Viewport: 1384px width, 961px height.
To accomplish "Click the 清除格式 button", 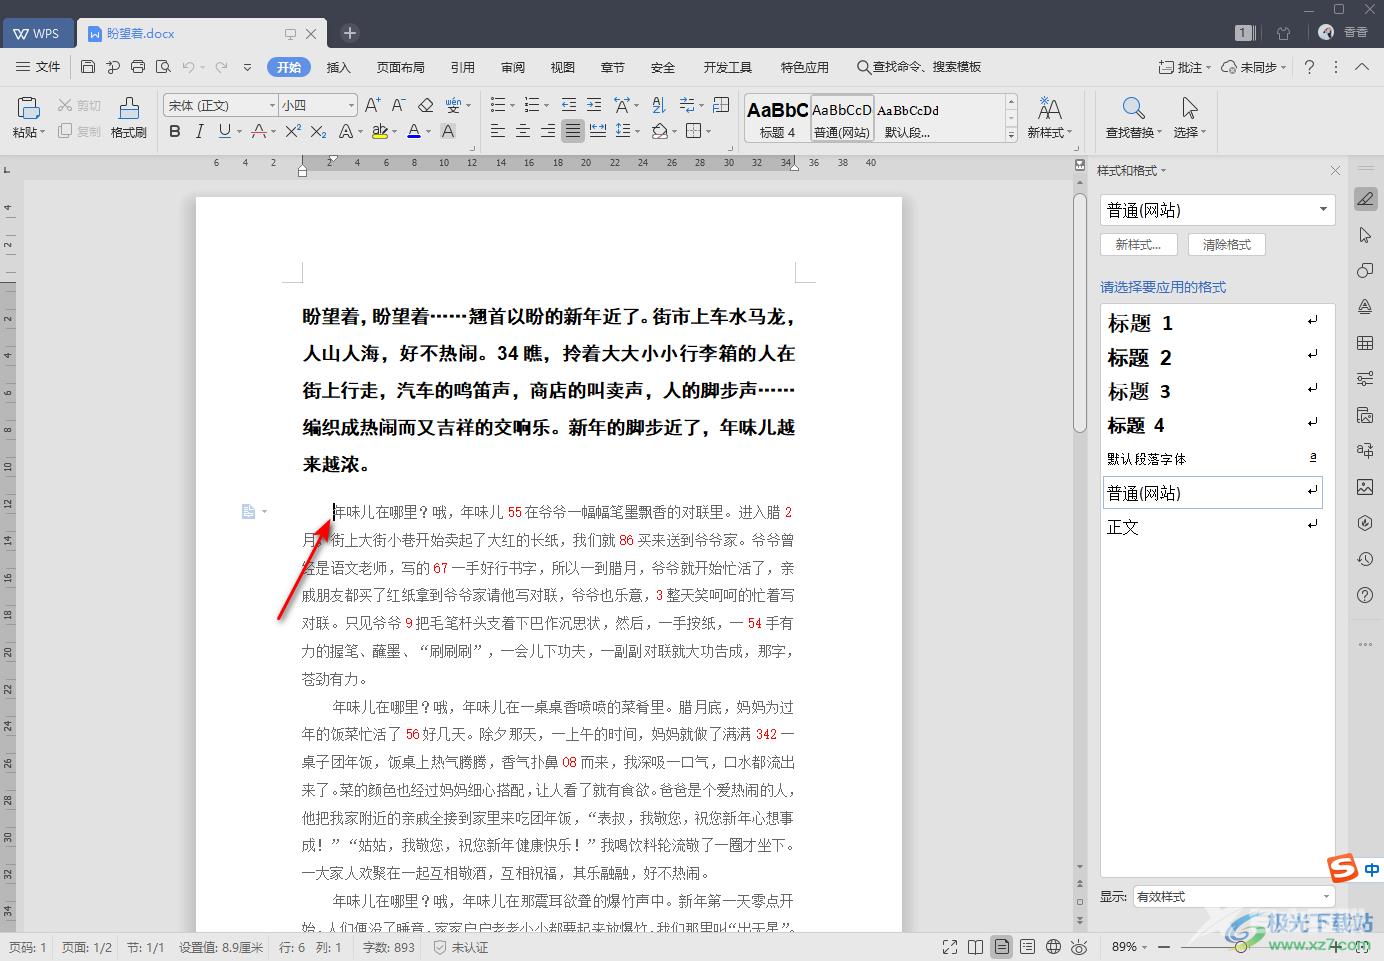I will [x=1227, y=244].
